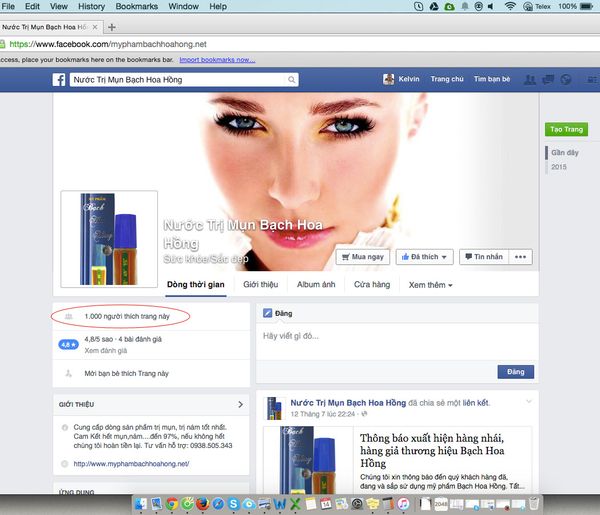
Task: Open the Bookmarks menu
Action: pyautogui.click(x=137, y=7)
